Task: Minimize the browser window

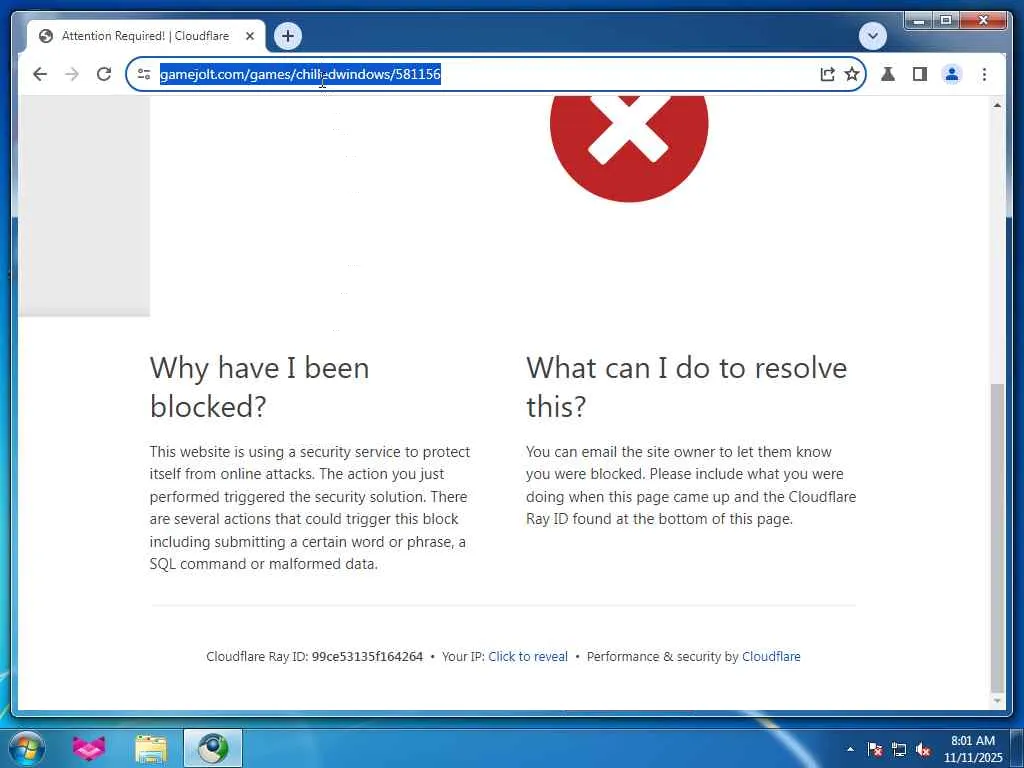Action: click(x=918, y=21)
